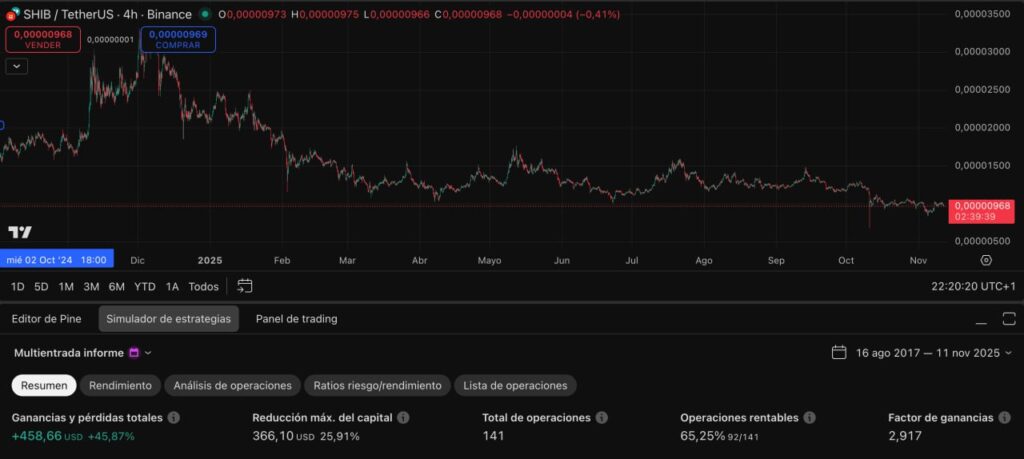Maximize the bottom panel
The height and width of the screenshot is (459, 1024).
point(1007,319)
